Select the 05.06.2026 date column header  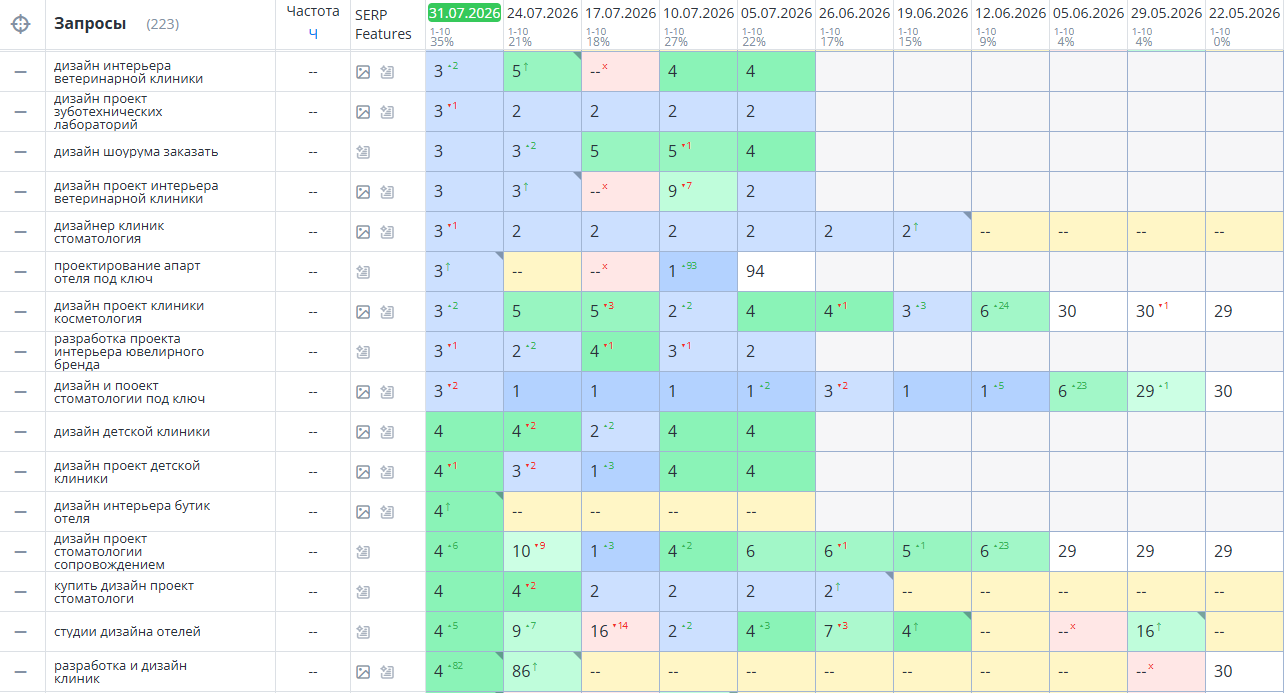[x=1088, y=13]
